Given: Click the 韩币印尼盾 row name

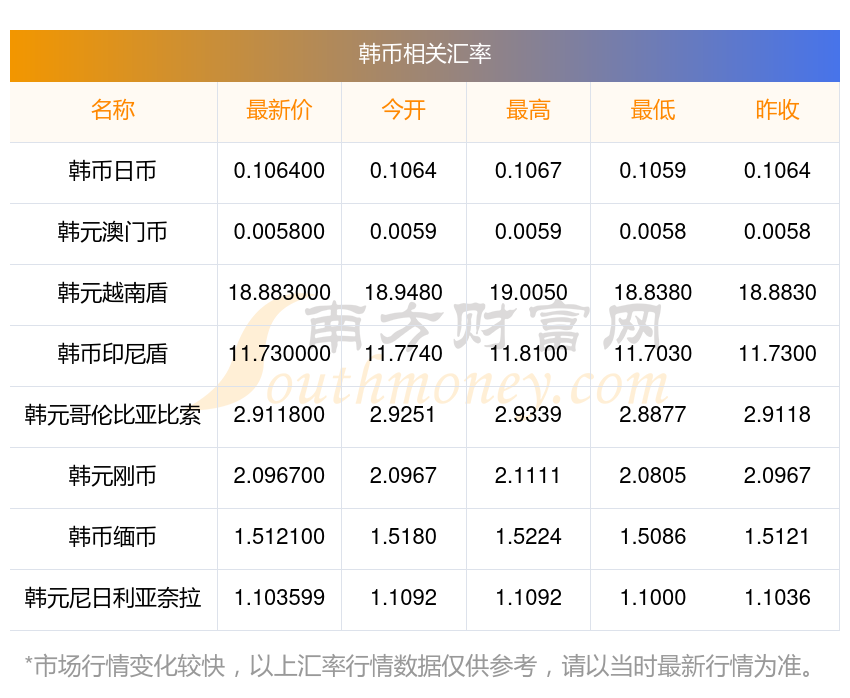Looking at the screenshot, I should [x=113, y=354].
